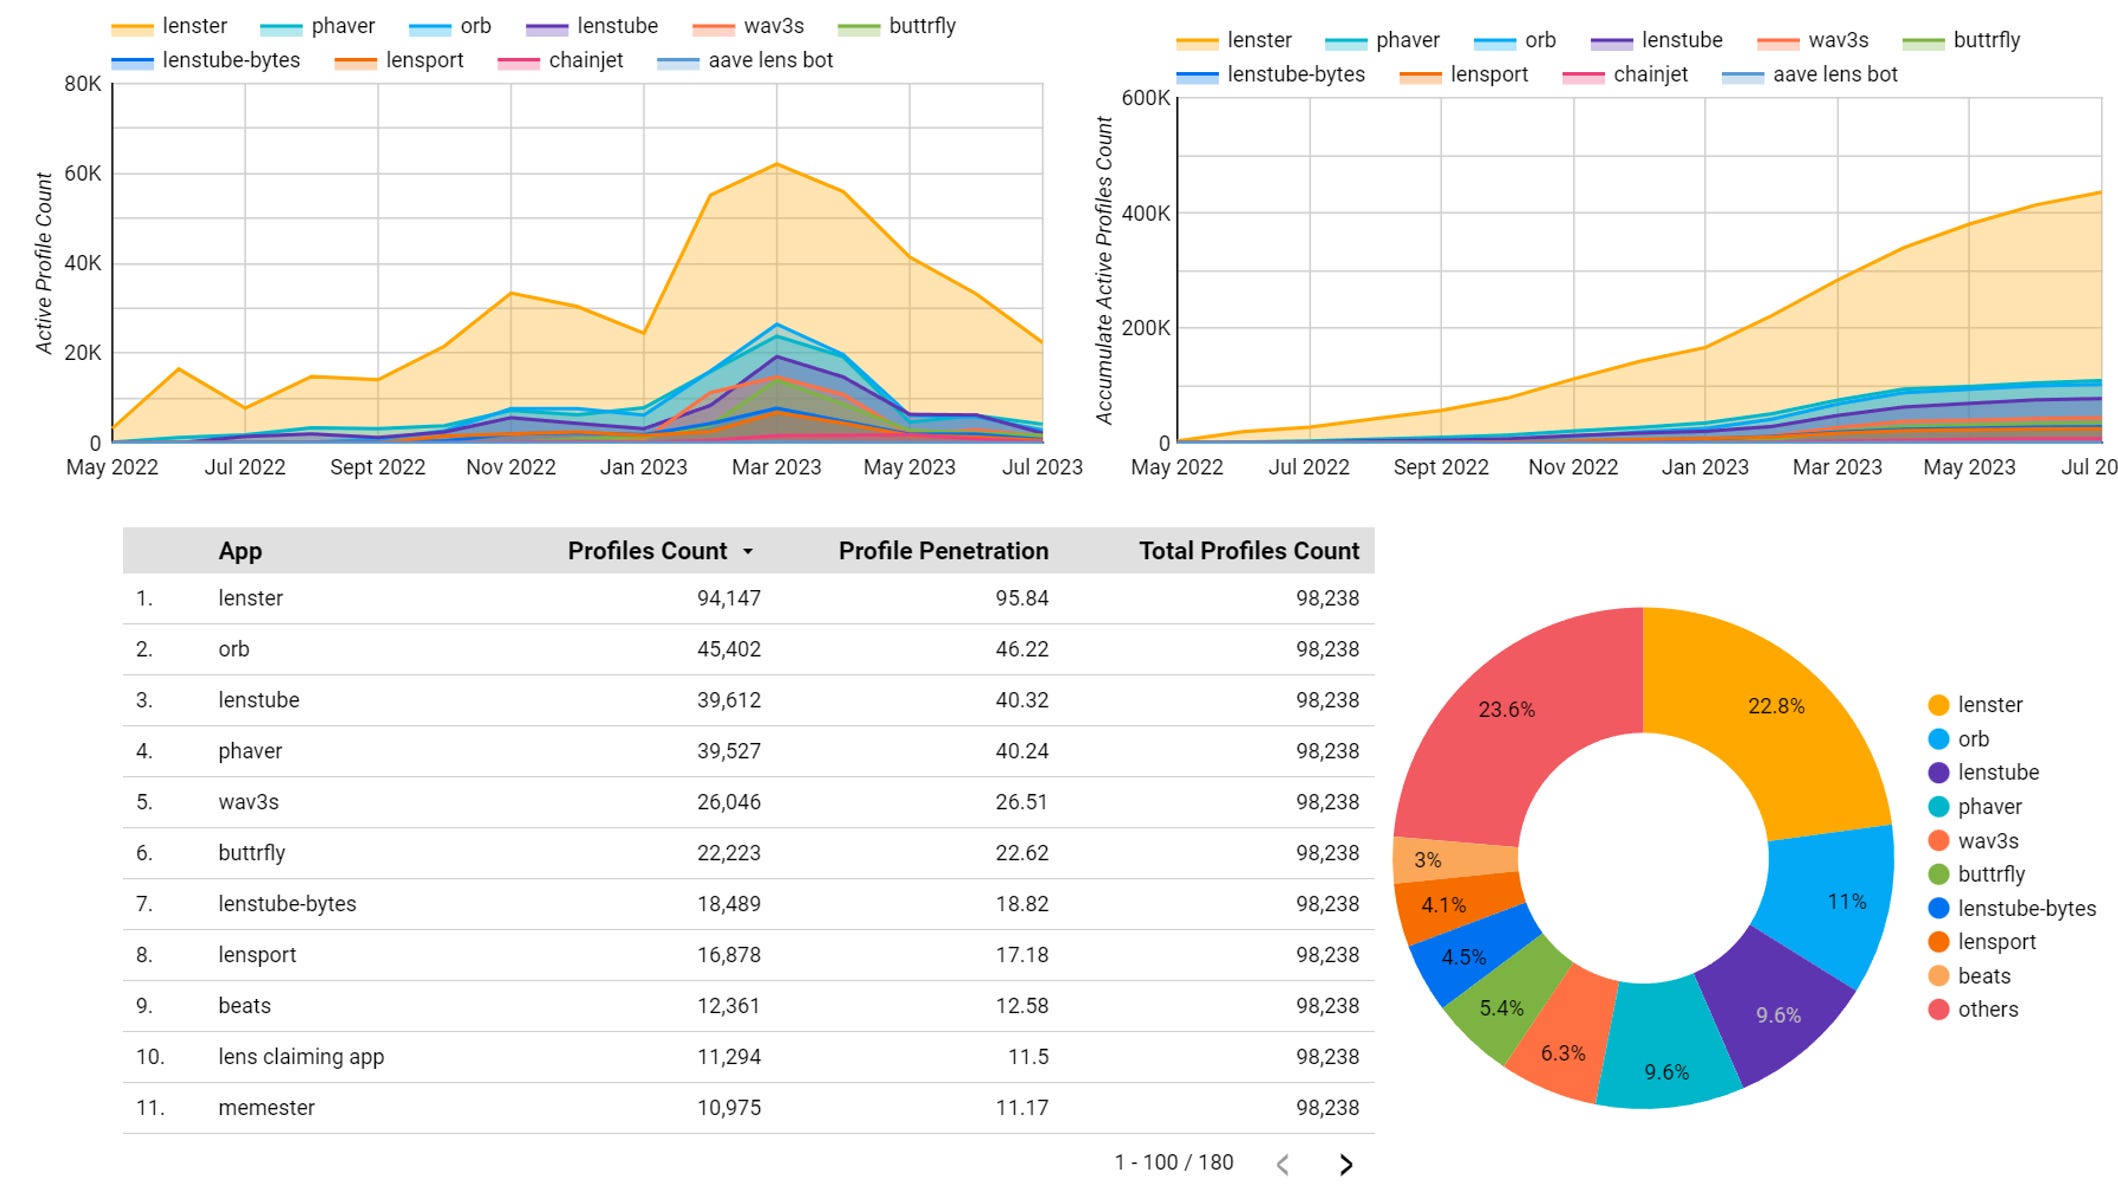Click orb legend dot beside donut chart
2118x1192 pixels.
tap(1938, 739)
